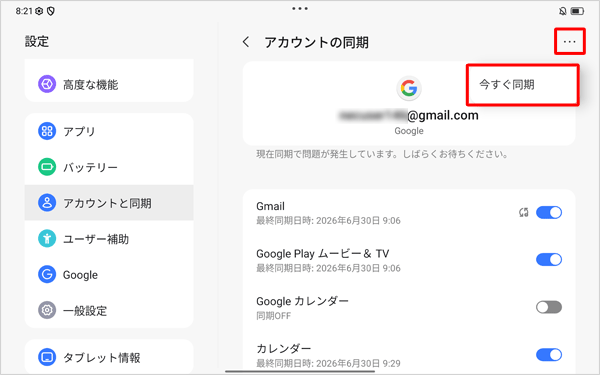The image size is (600, 375).
Task: Click the アプリ grid icon
Action: point(47,131)
